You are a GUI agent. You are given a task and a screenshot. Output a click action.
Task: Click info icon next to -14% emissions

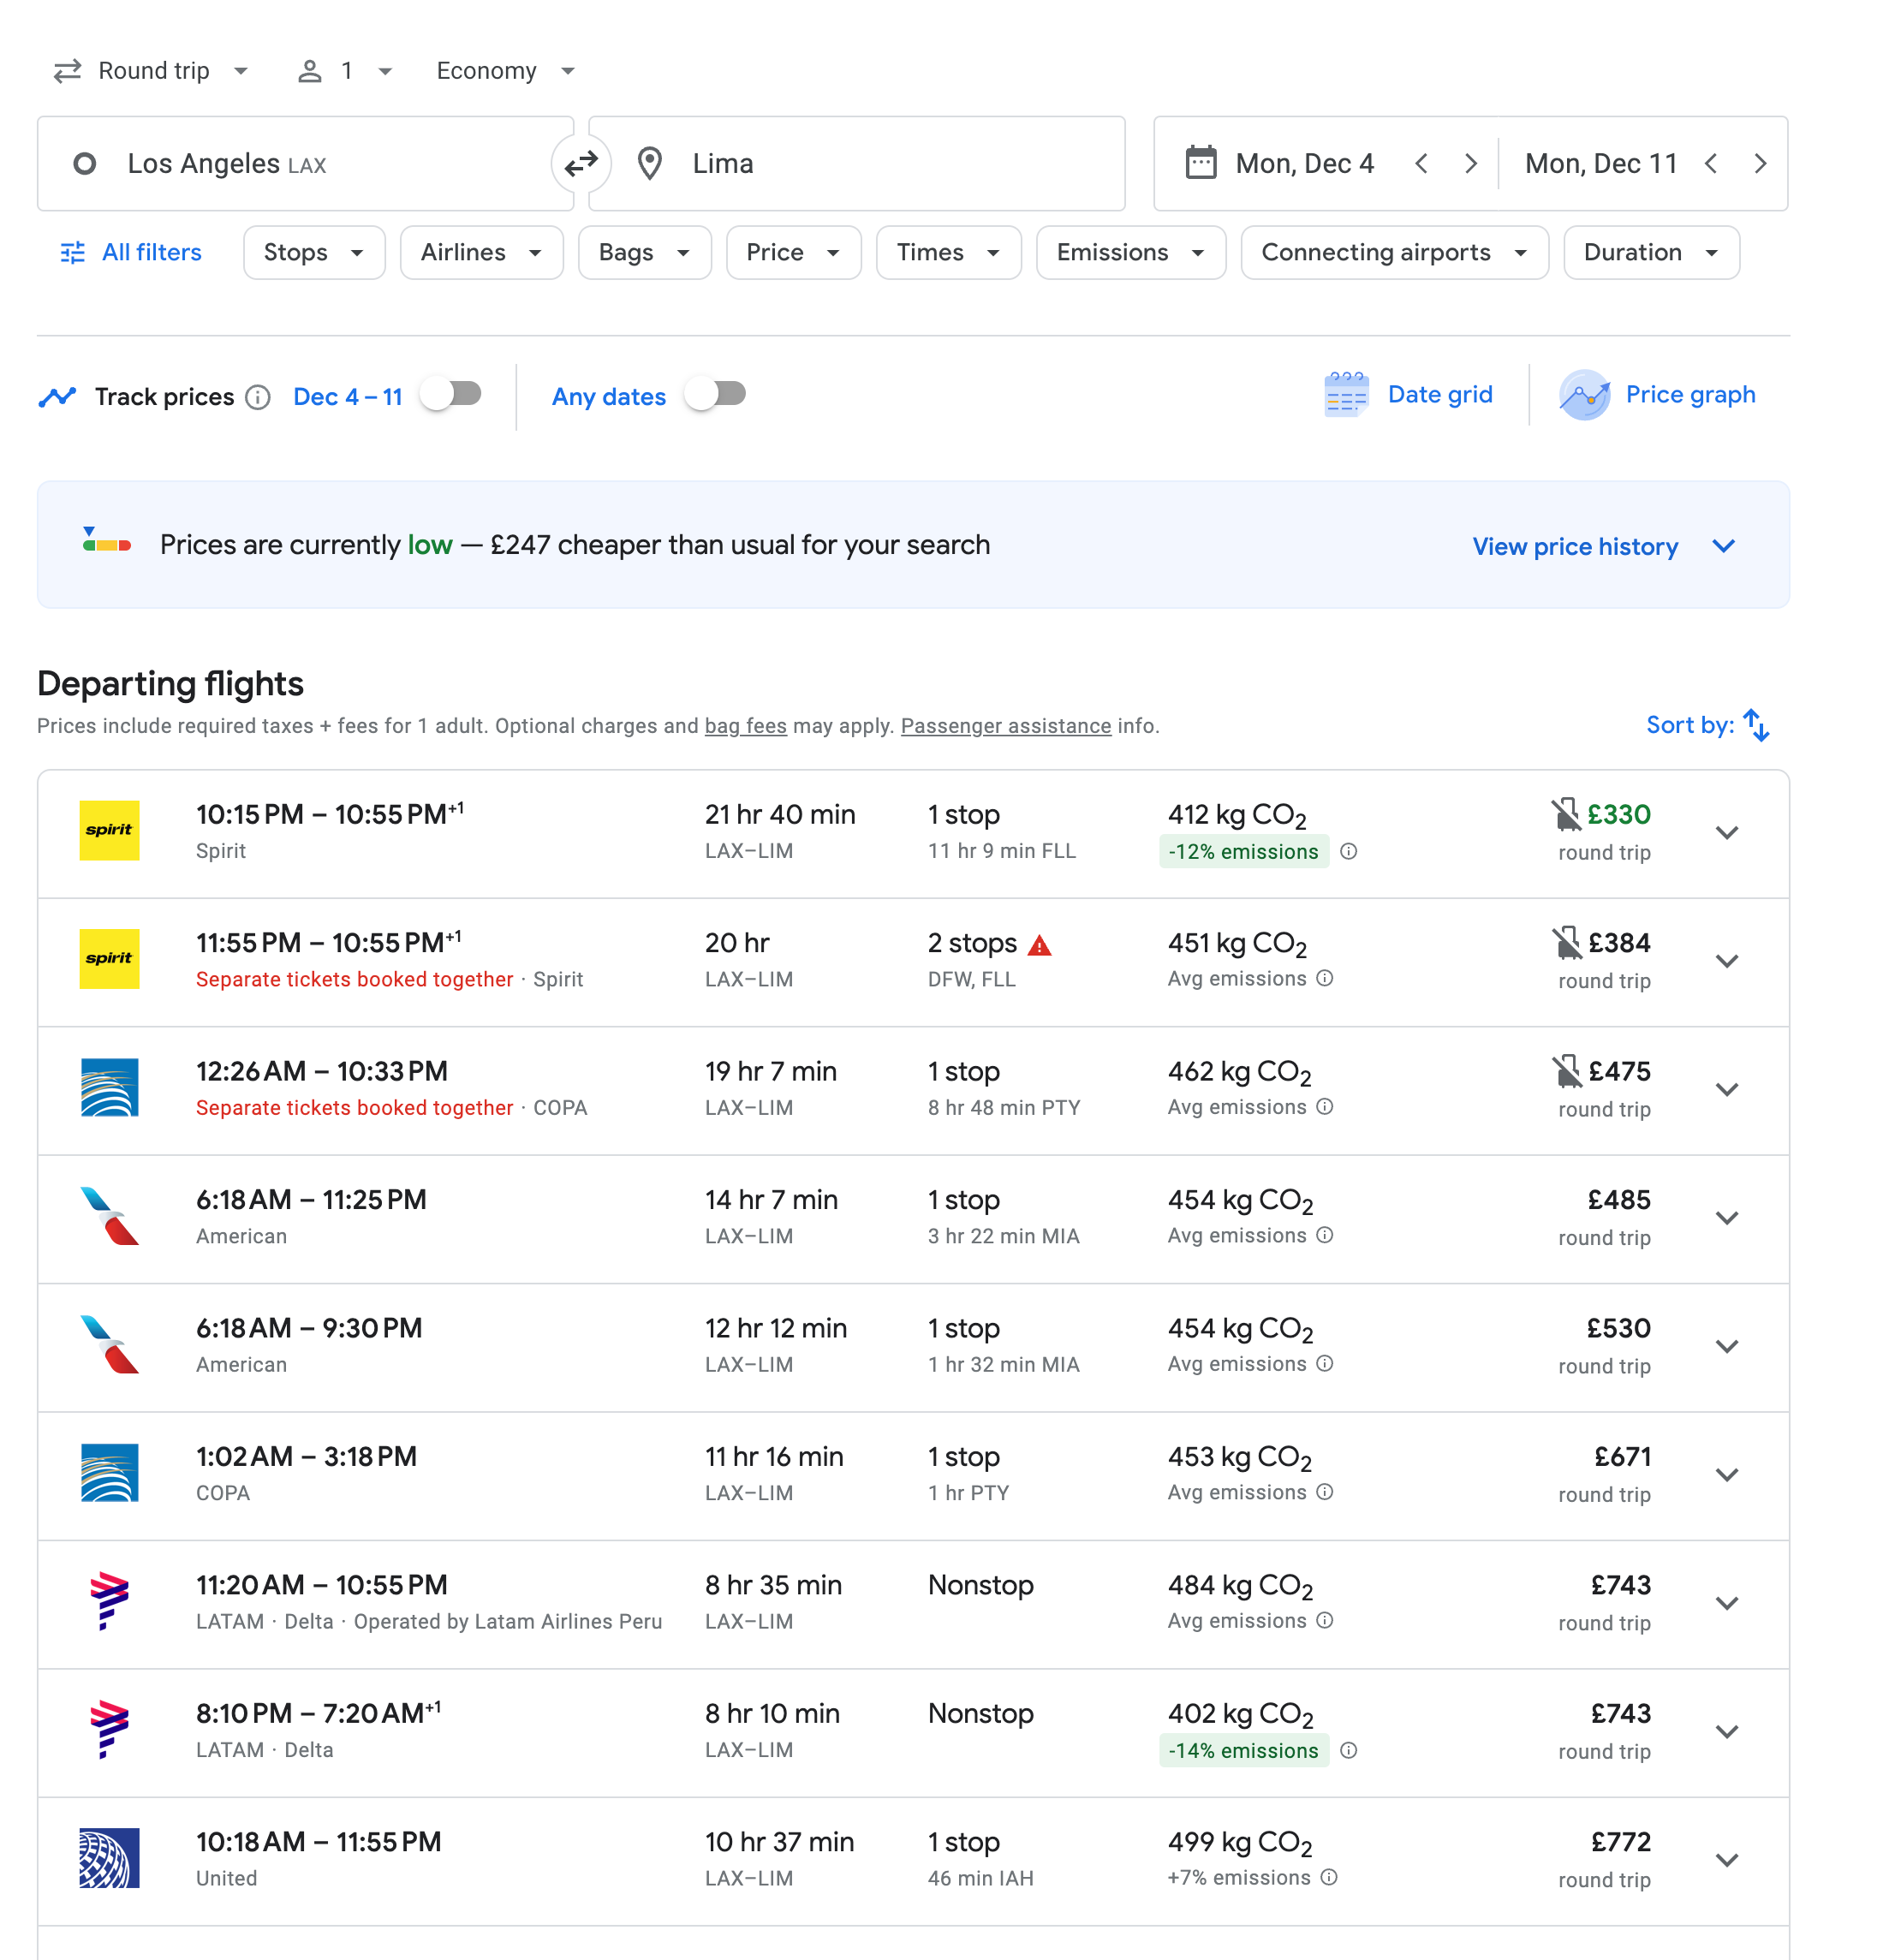1348,1751
